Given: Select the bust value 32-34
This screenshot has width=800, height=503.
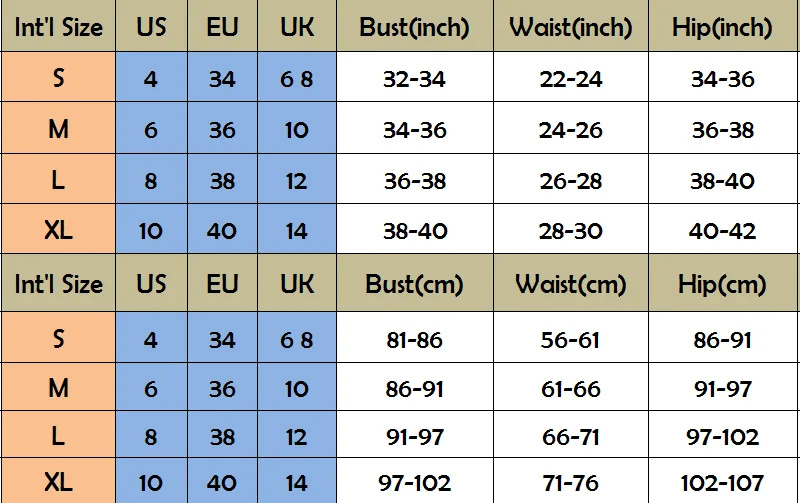Looking at the screenshot, I should tap(414, 79).
